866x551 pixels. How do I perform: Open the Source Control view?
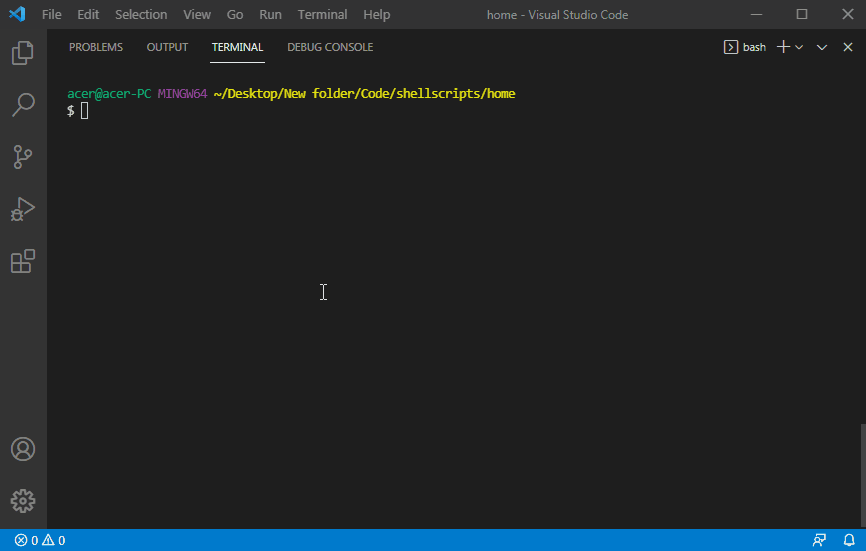(x=23, y=157)
